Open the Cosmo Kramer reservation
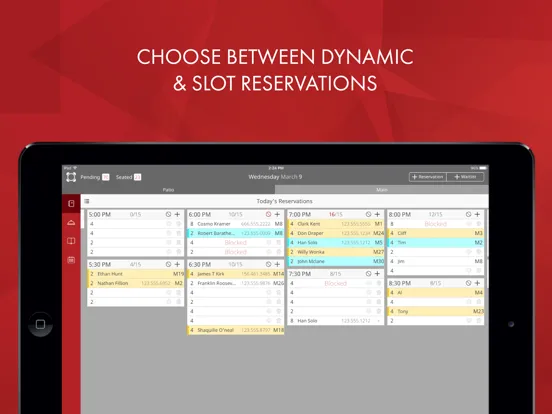The height and width of the screenshot is (414, 552). click(x=236, y=224)
